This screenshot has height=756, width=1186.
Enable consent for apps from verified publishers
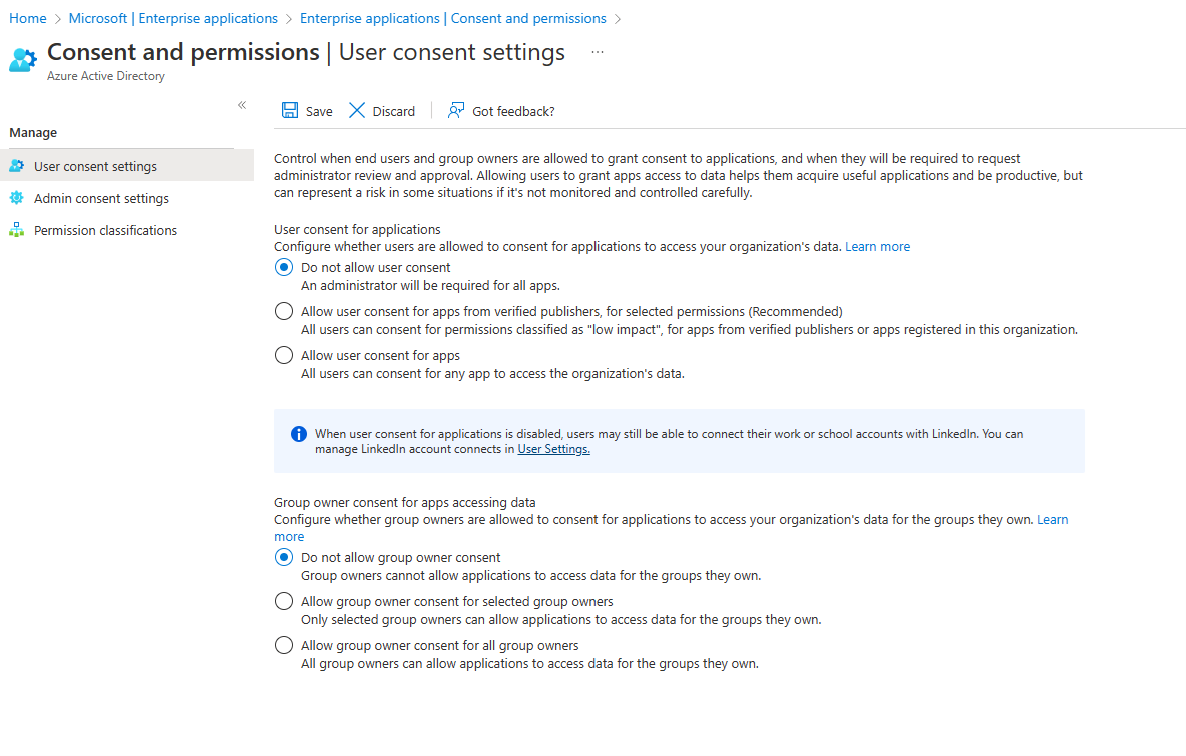283,311
